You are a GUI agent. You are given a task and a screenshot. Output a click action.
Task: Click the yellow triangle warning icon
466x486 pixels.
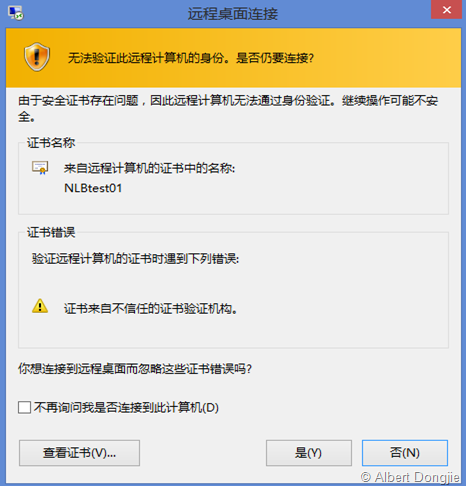tap(40, 306)
